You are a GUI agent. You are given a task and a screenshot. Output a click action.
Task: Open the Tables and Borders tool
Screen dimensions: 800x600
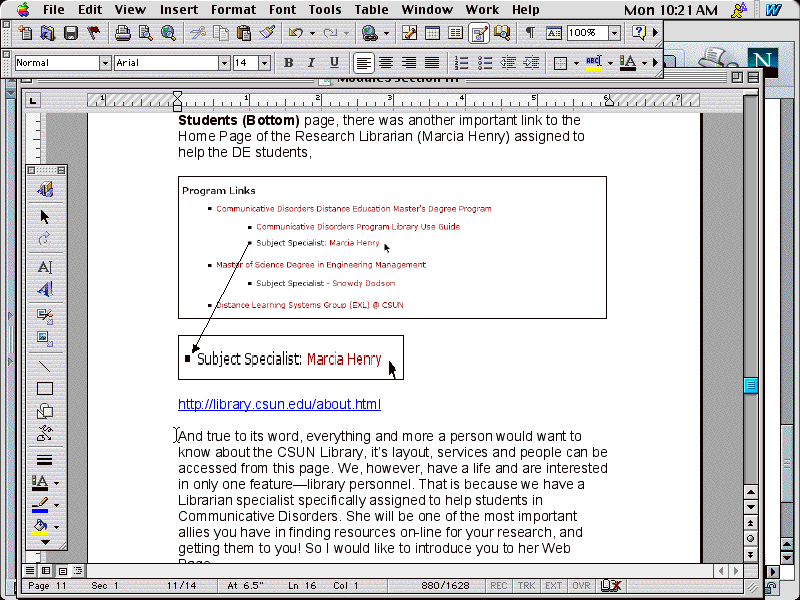tap(409, 33)
